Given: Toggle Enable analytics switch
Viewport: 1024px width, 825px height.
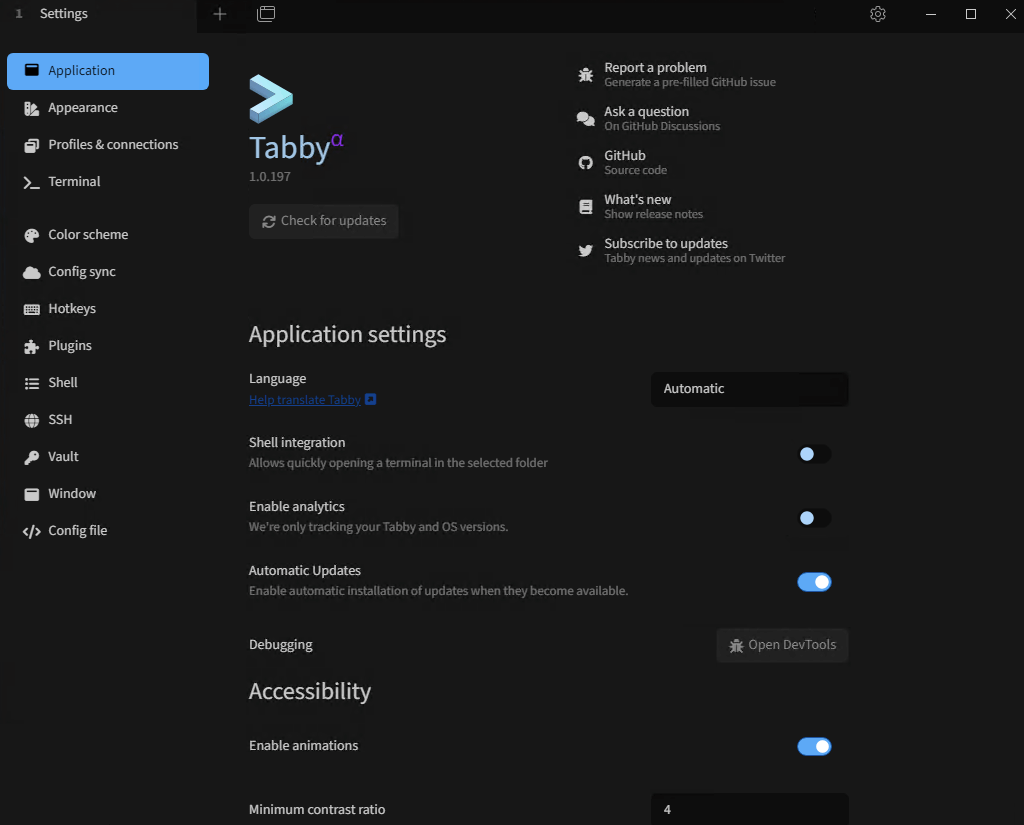Looking at the screenshot, I should click(814, 518).
